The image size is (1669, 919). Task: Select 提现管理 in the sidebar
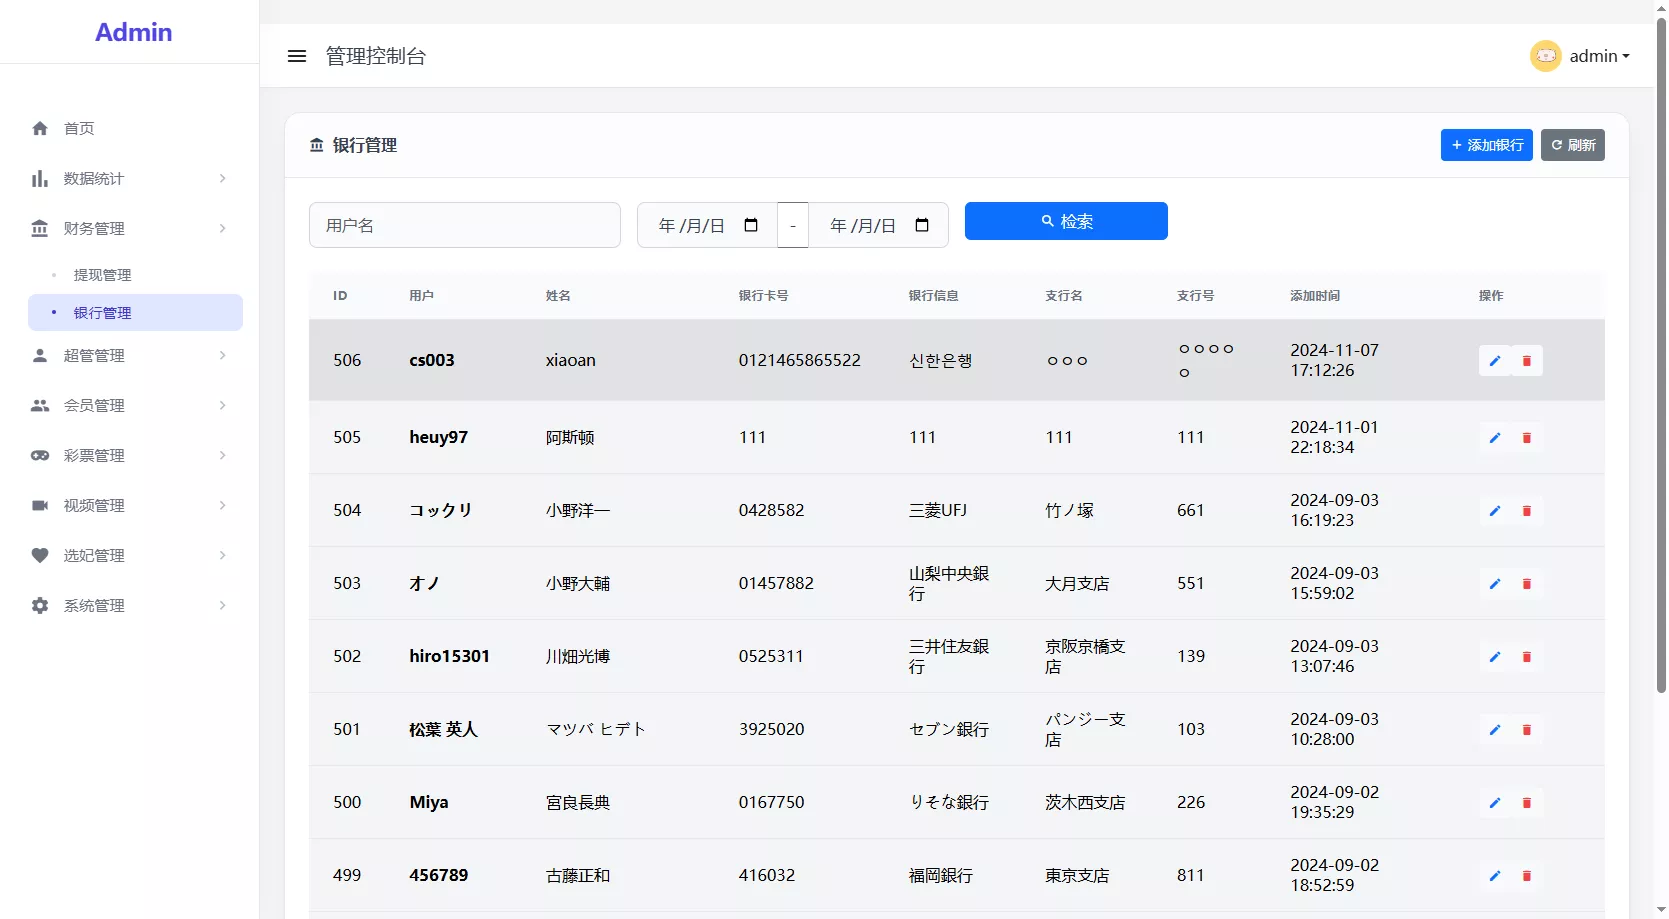(x=103, y=274)
